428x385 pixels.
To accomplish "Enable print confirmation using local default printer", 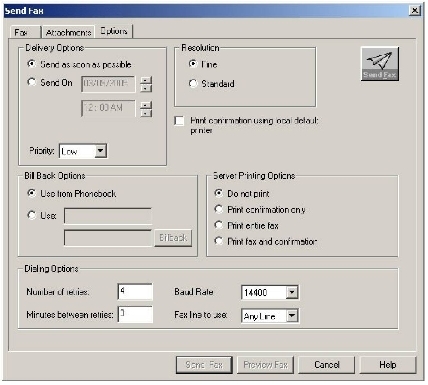I will (179, 121).
